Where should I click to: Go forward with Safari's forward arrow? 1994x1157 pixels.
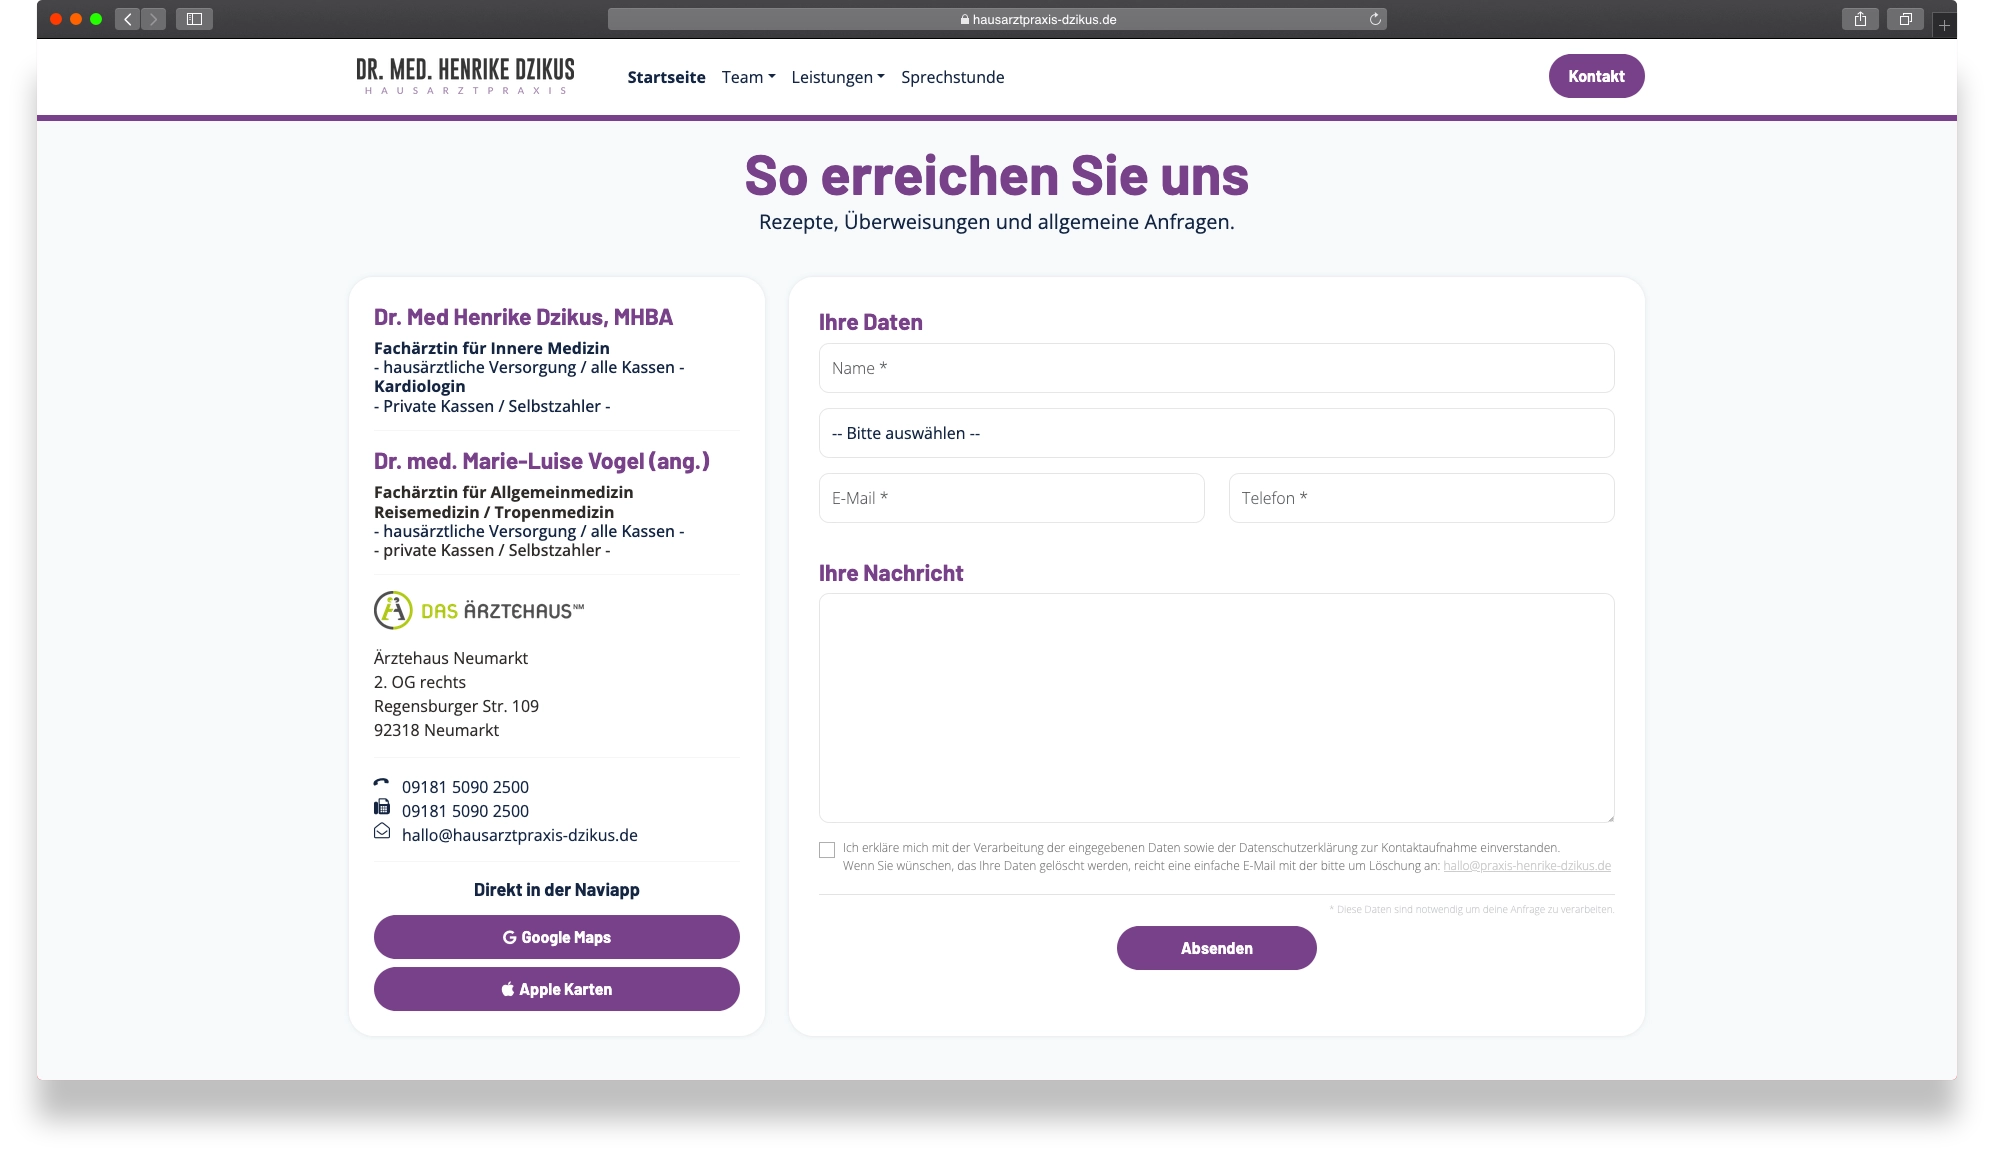click(154, 19)
